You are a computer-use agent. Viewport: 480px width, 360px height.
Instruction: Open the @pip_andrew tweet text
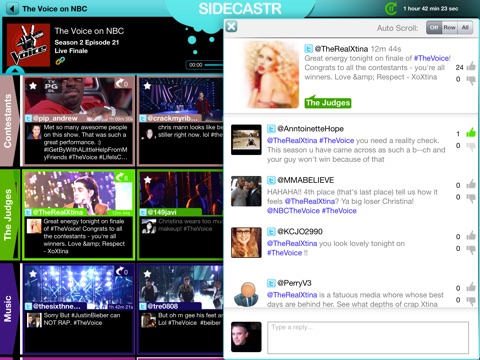(x=85, y=142)
